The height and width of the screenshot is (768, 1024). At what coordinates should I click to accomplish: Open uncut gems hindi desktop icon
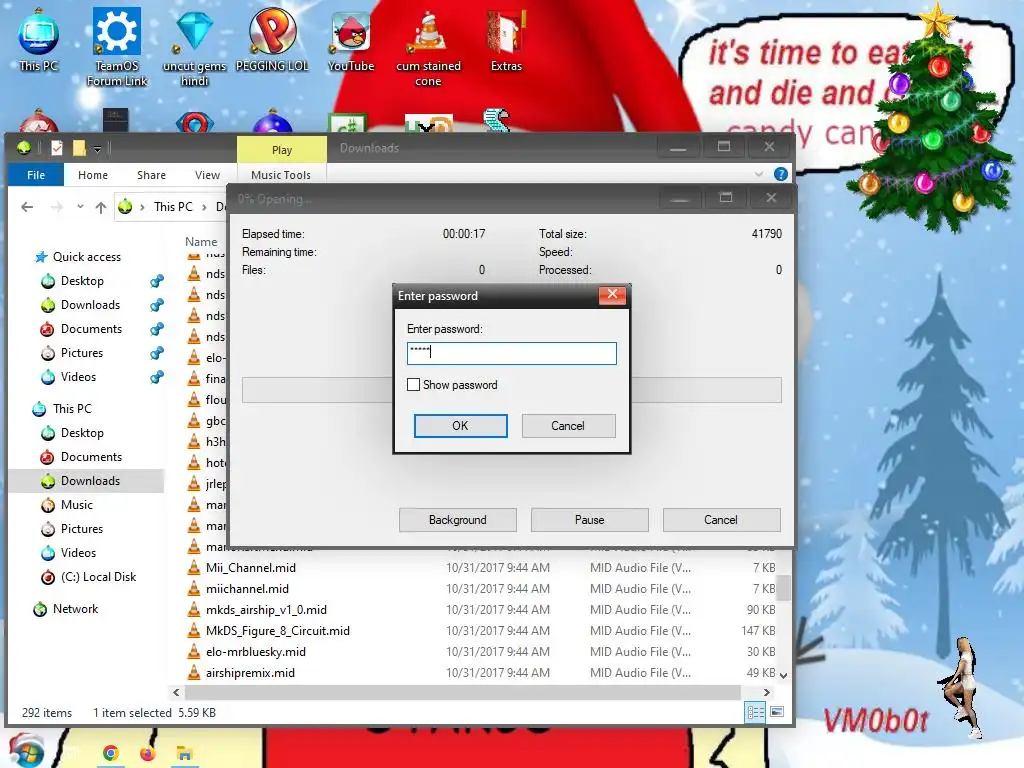(x=194, y=47)
